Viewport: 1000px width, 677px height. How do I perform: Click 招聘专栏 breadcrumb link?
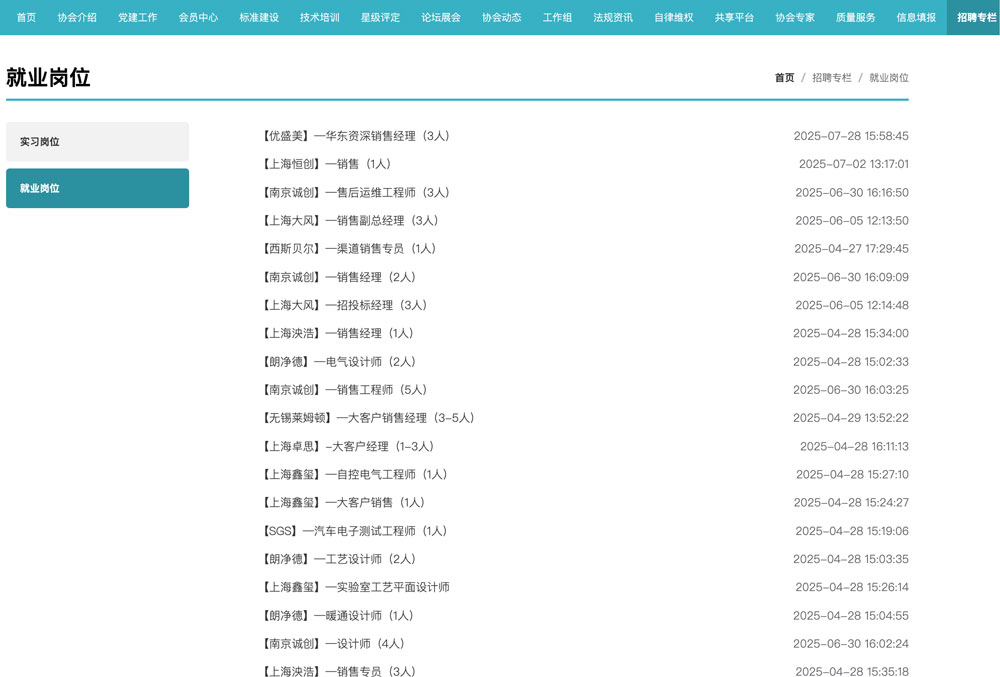(x=831, y=78)
